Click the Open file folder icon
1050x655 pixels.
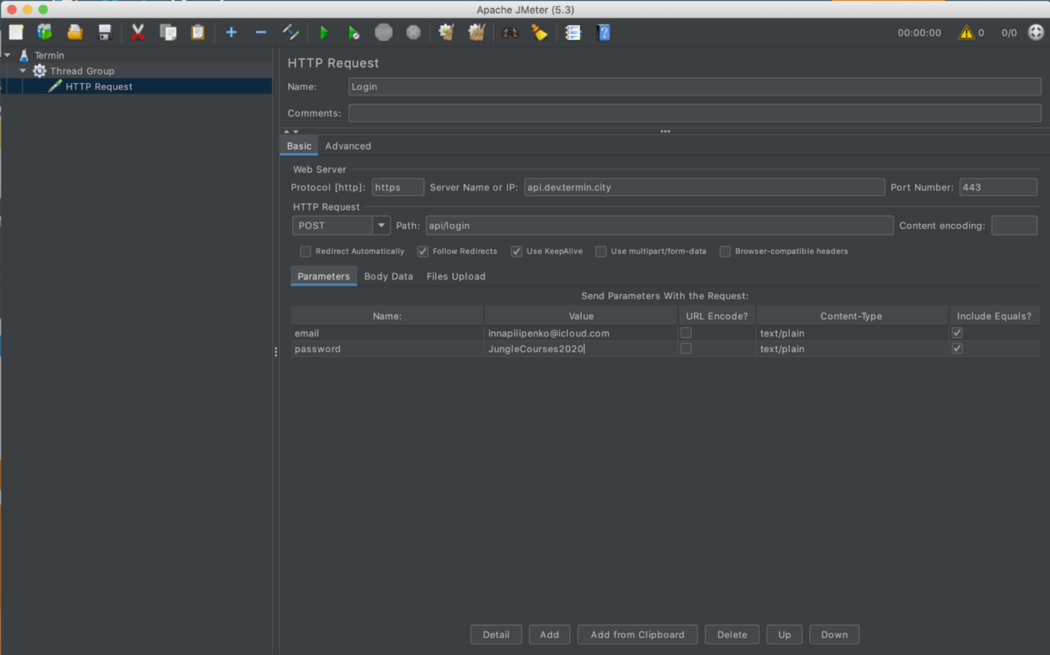[x=74, y=33]
